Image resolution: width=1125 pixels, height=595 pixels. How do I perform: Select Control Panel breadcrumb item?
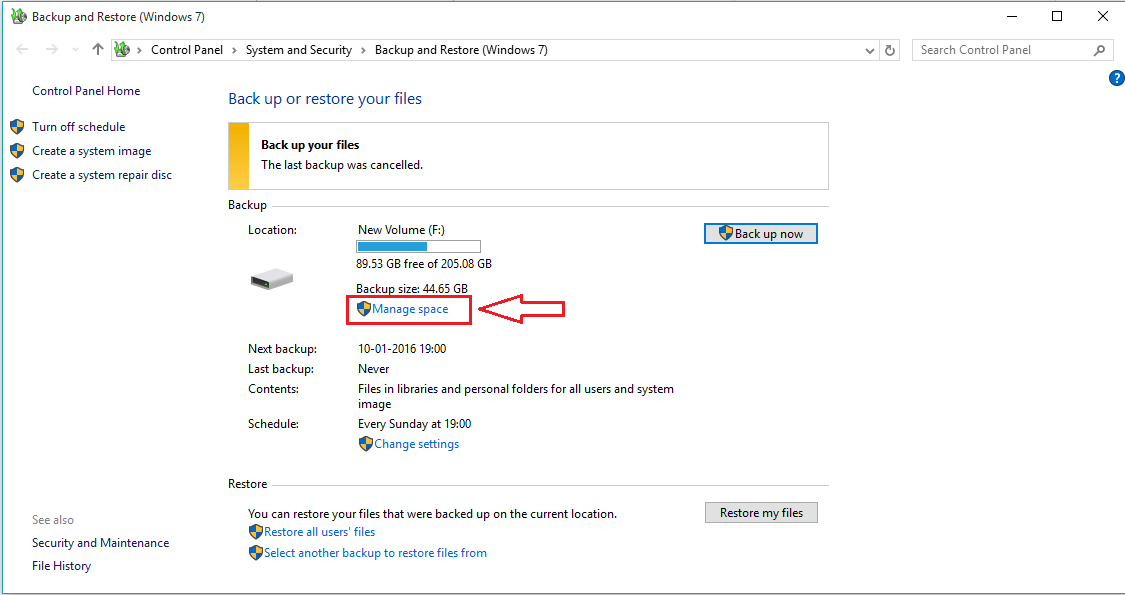[x=187, y=50]
